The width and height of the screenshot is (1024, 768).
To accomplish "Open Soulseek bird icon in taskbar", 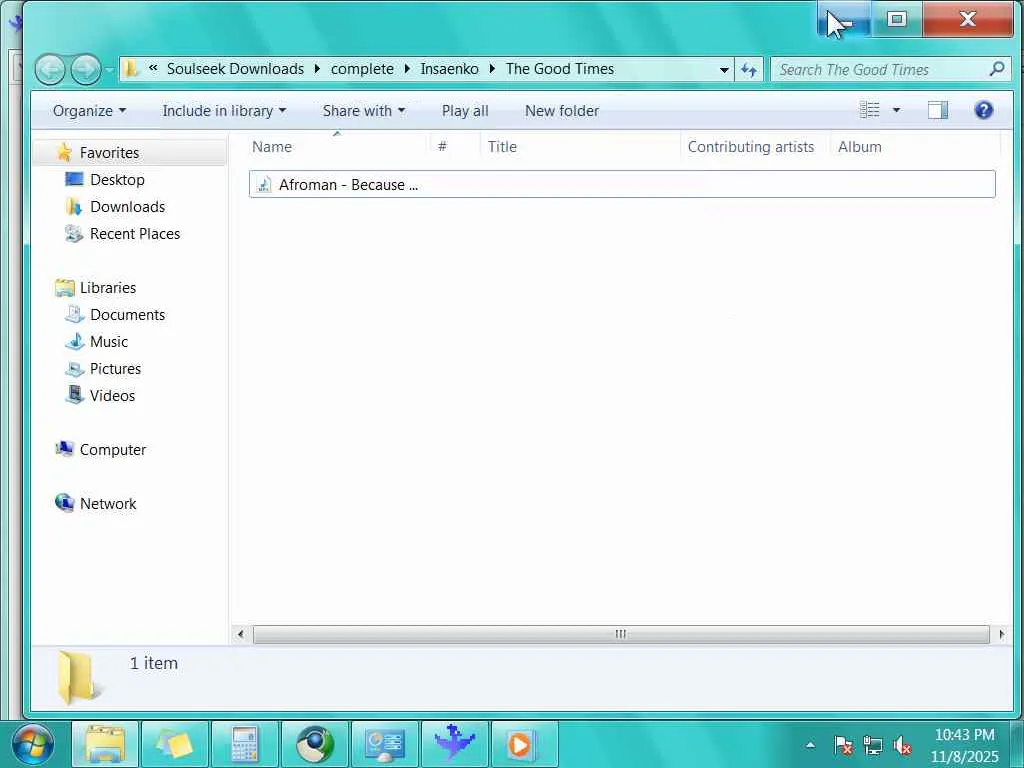I will pos(455,744).
